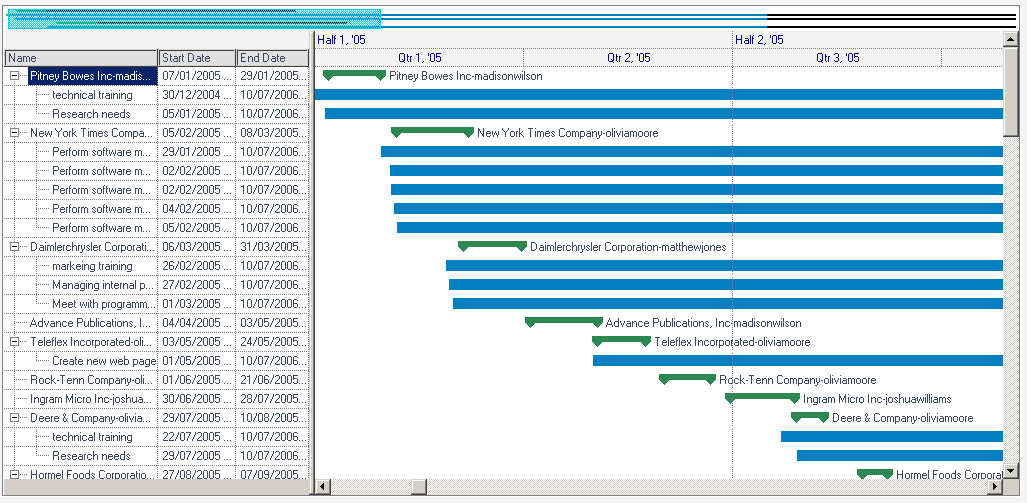Viewport: 1027px width, 503px height.
Task: Select technical training under Pitney Bowes
Action: point(92,95)
